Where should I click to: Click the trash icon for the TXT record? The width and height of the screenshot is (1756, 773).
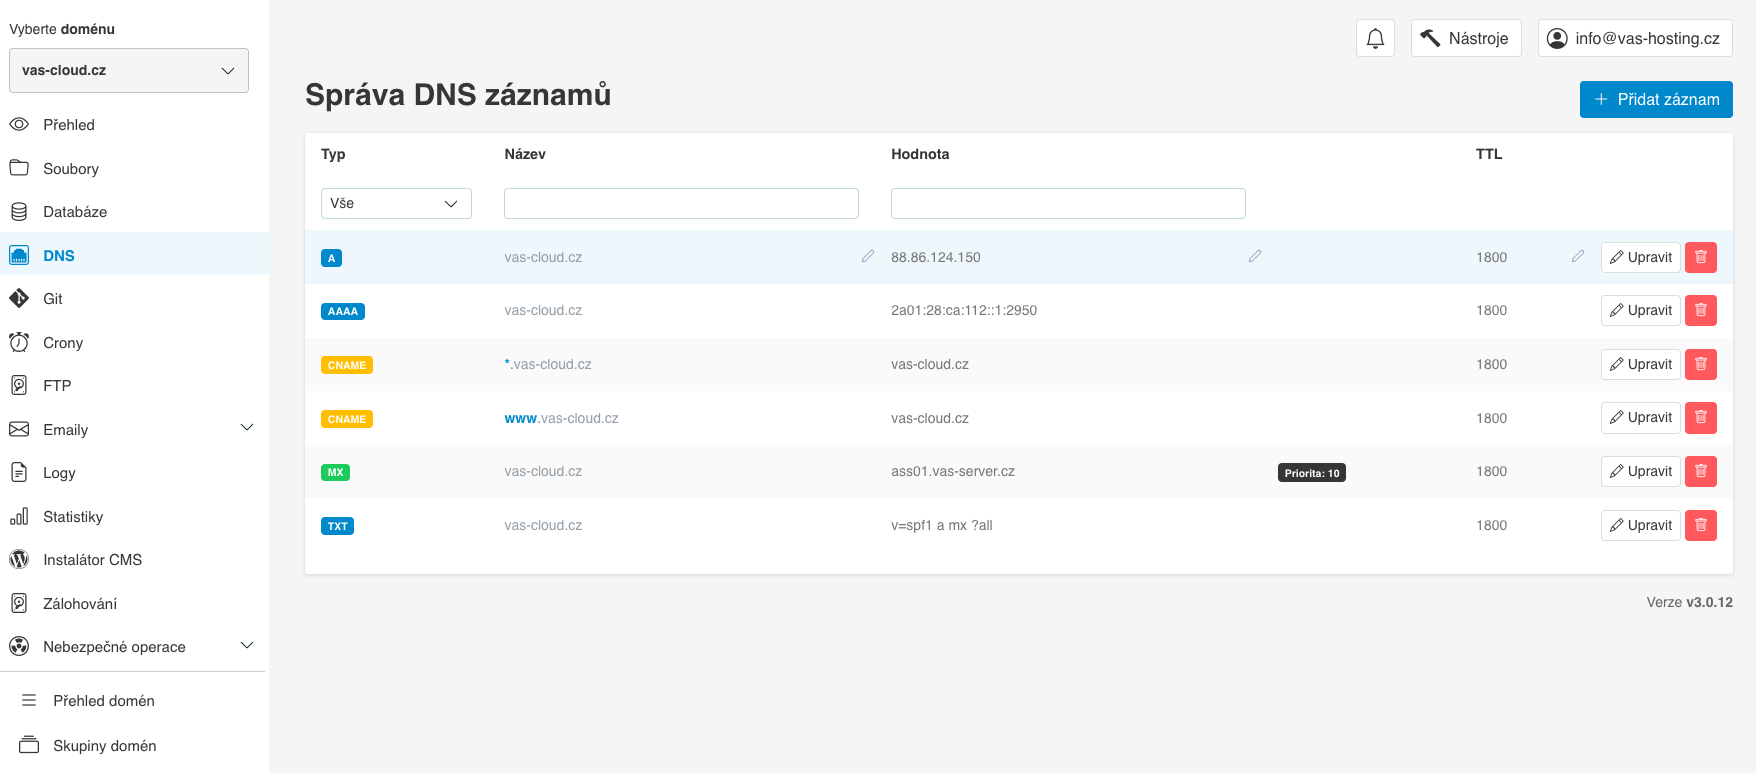coord(1700,525)
